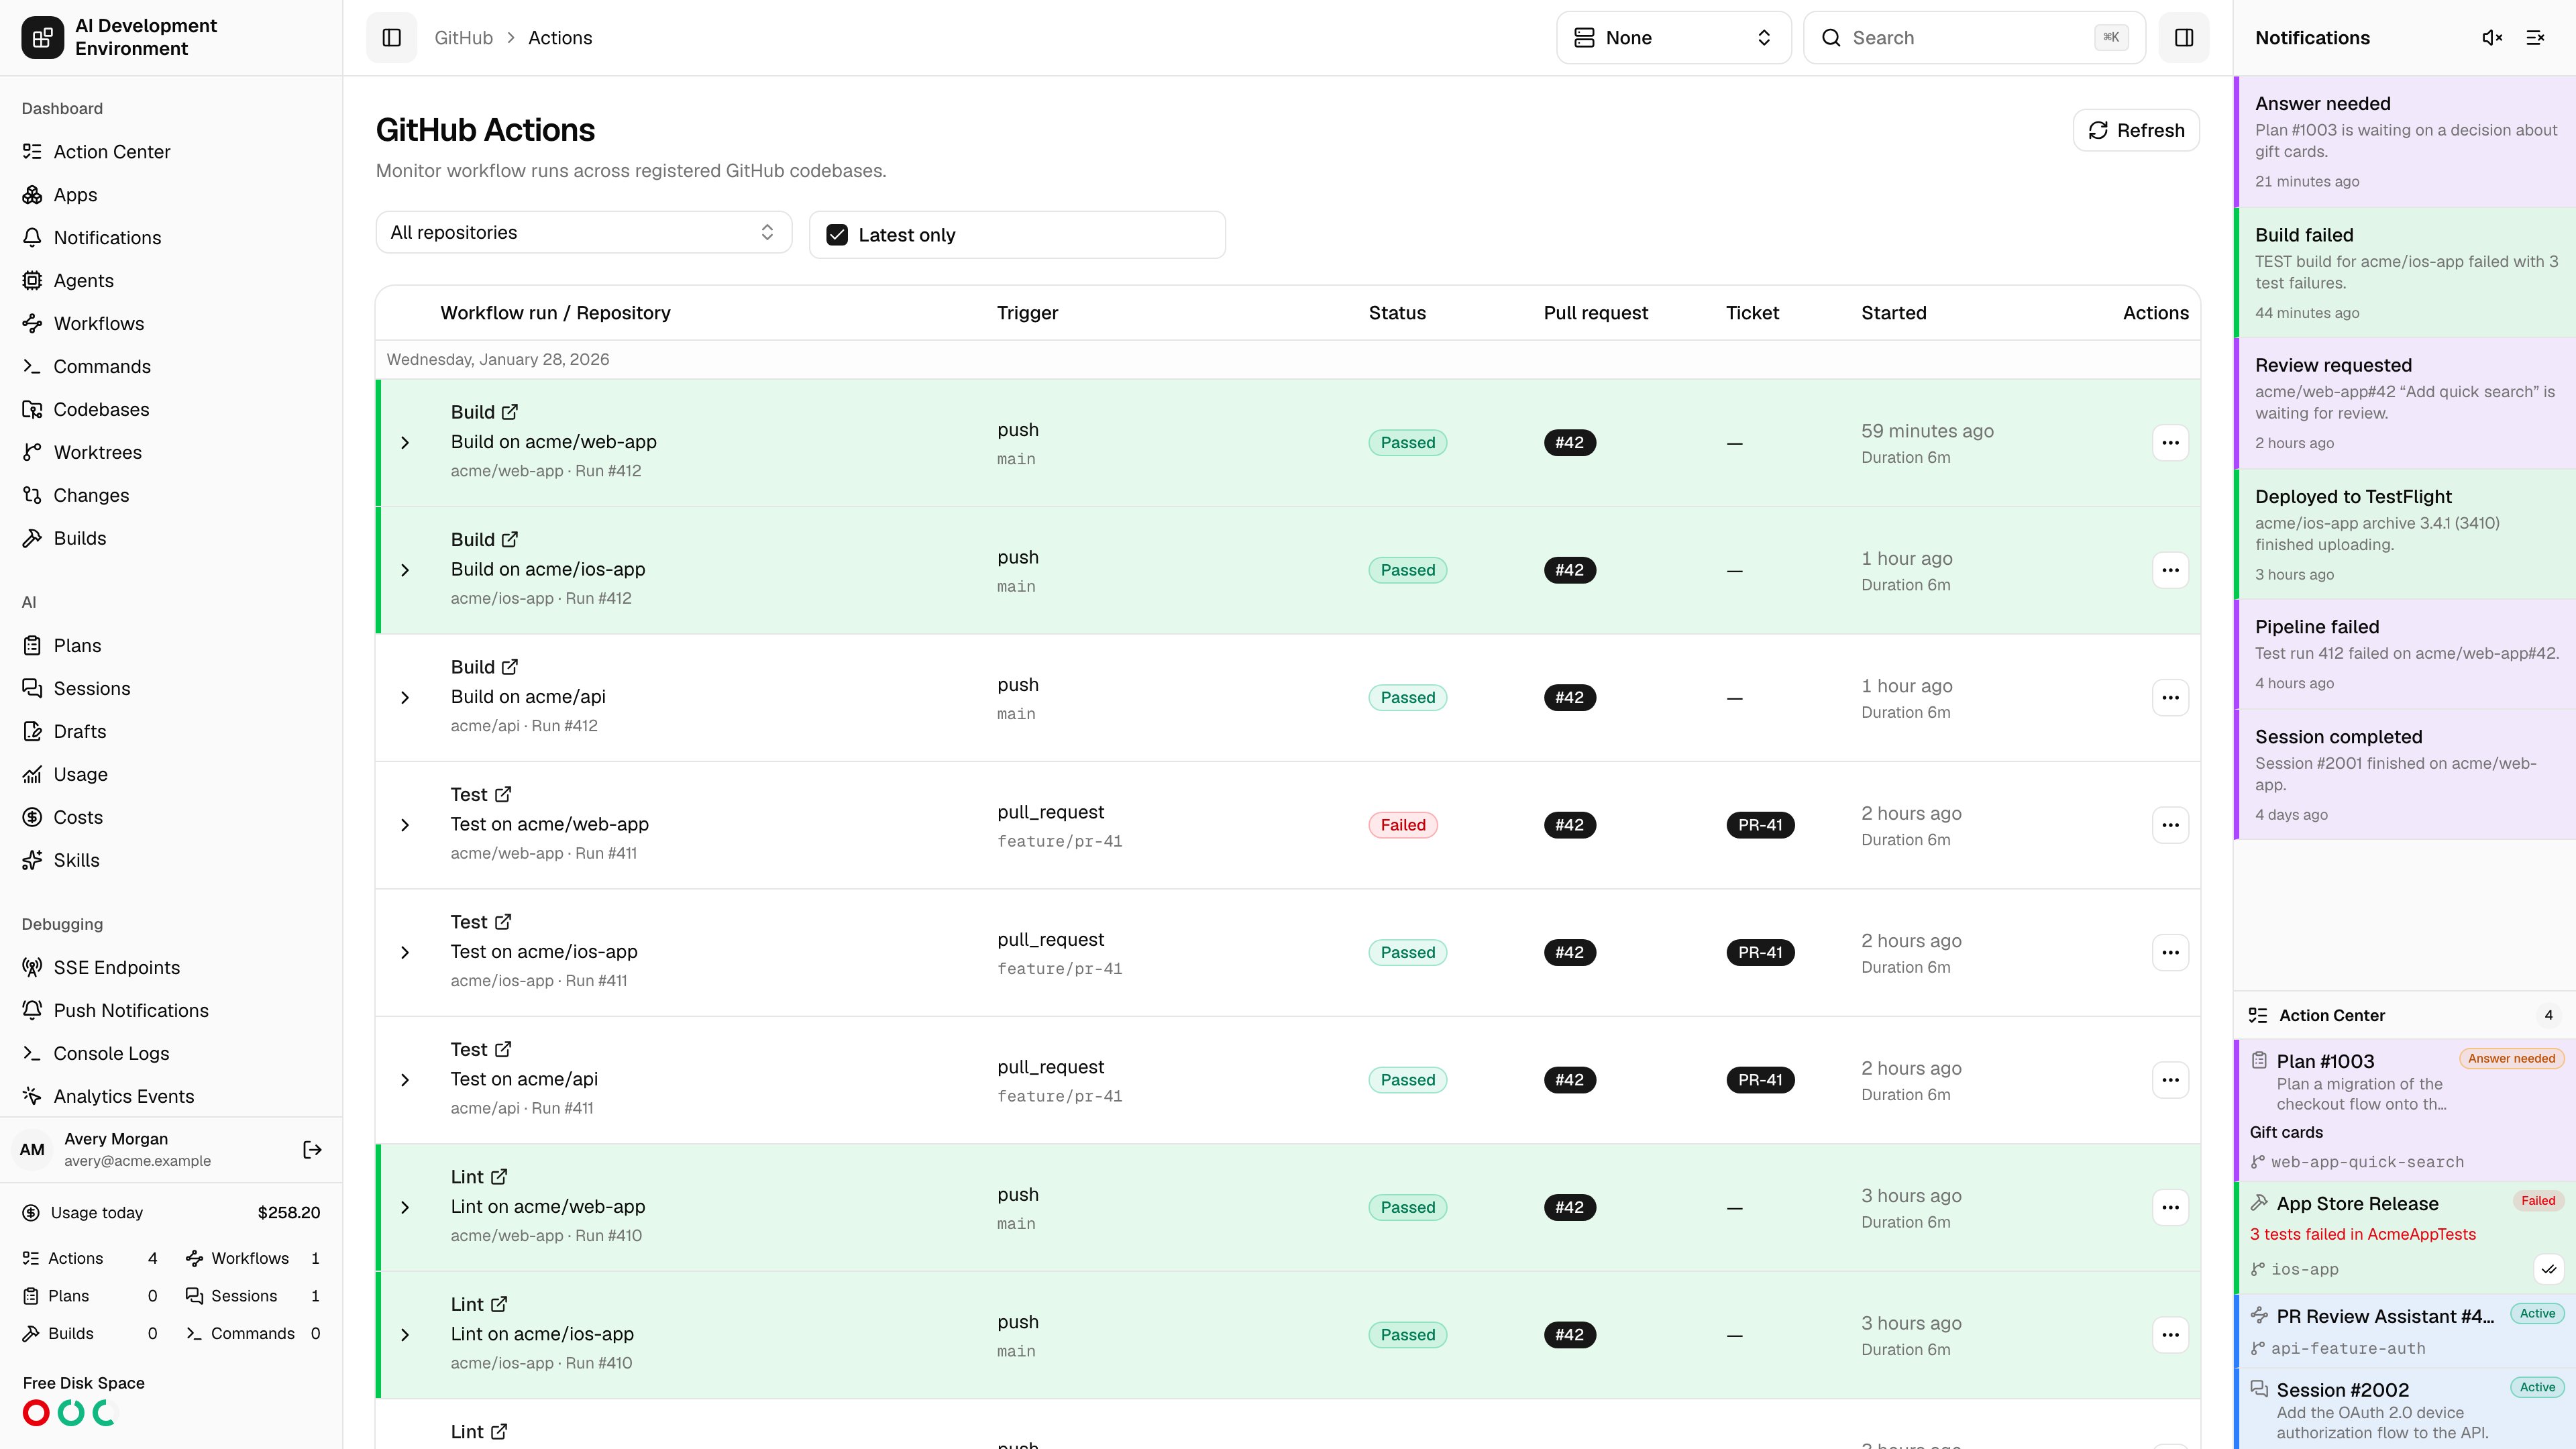Click the clear notifications list icon
The image size is (2576, 1449).
click(2535, 38)
